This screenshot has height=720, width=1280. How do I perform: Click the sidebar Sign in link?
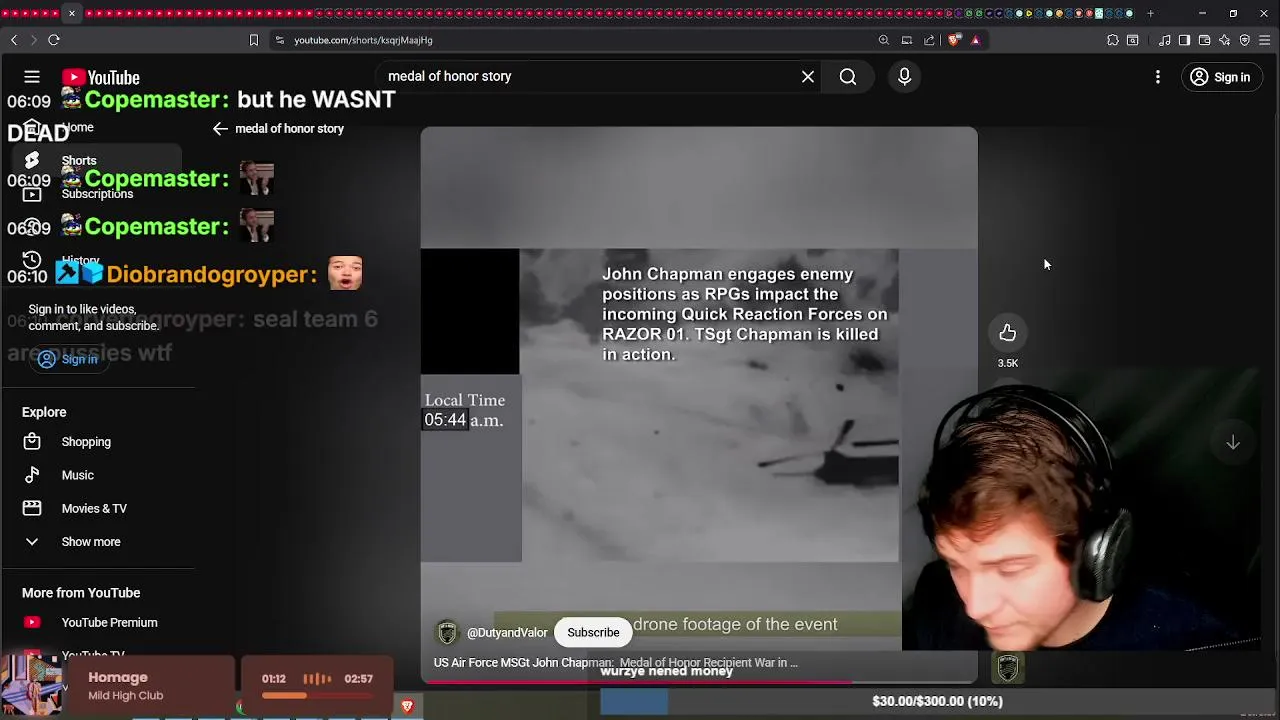click(69, 359)
